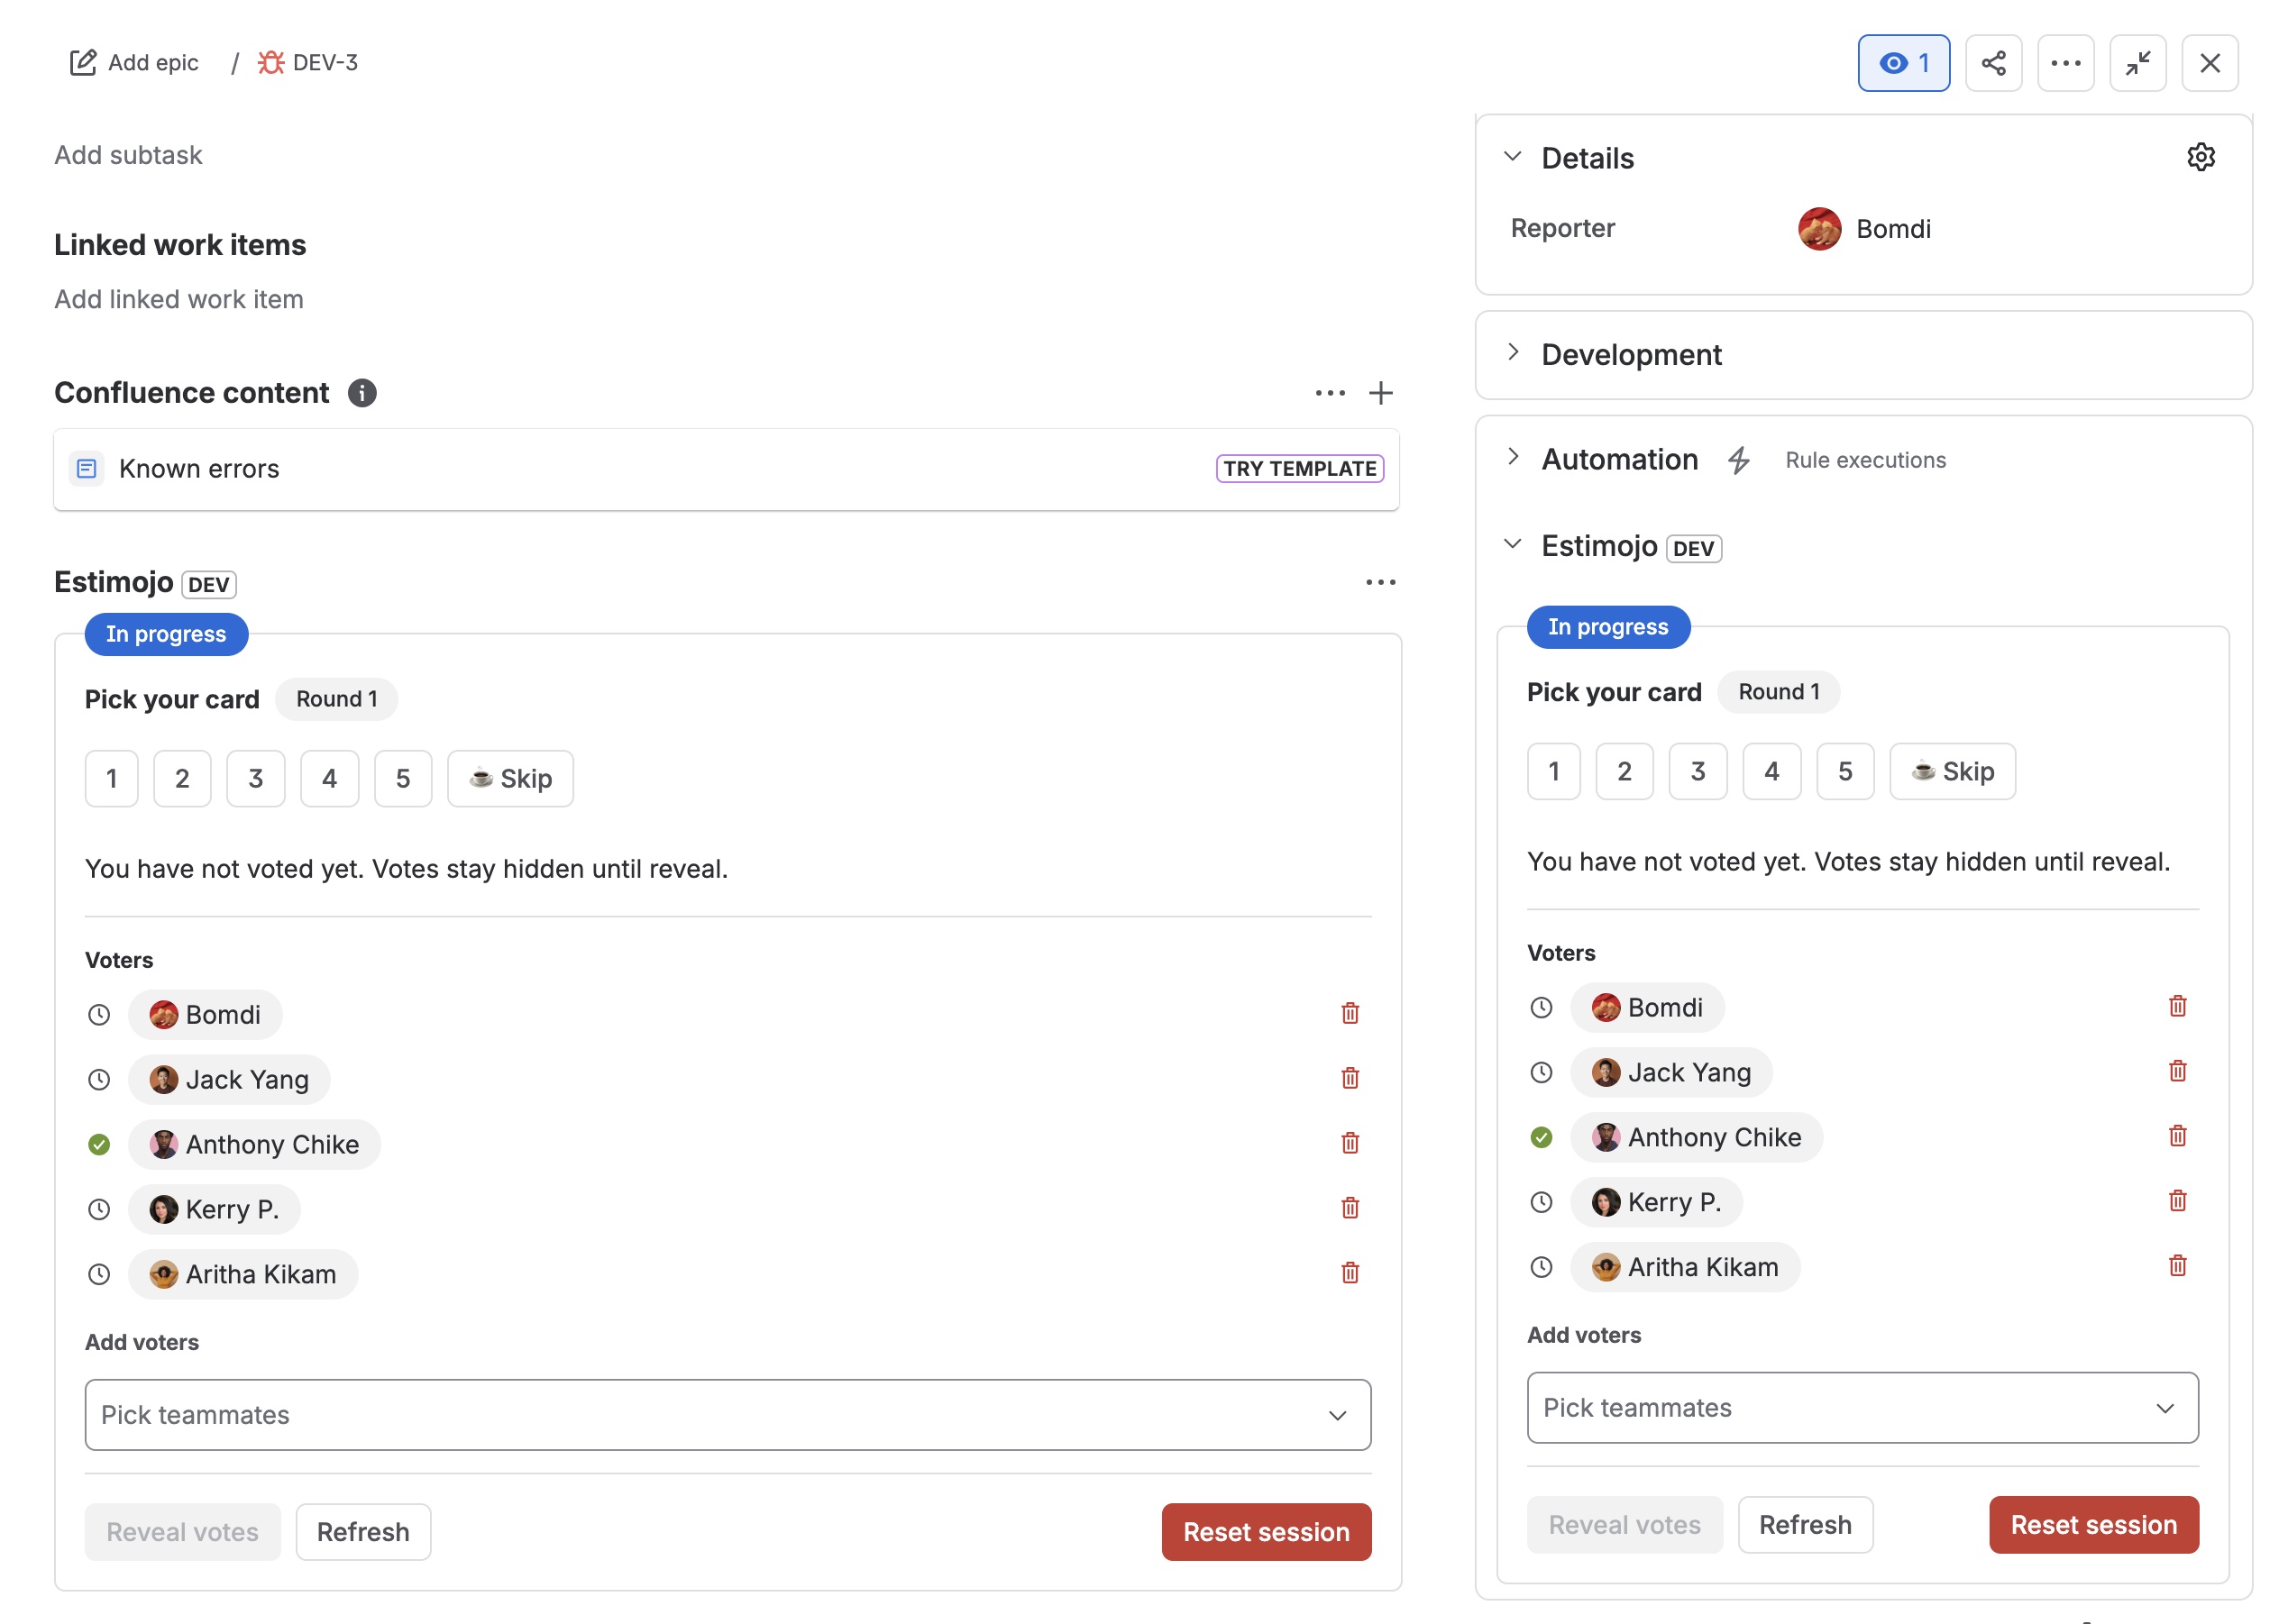Click voted checkmark beside Anthony Chike in main panel
This screenshot has height=1624, width=2288.
(99, 1145)
